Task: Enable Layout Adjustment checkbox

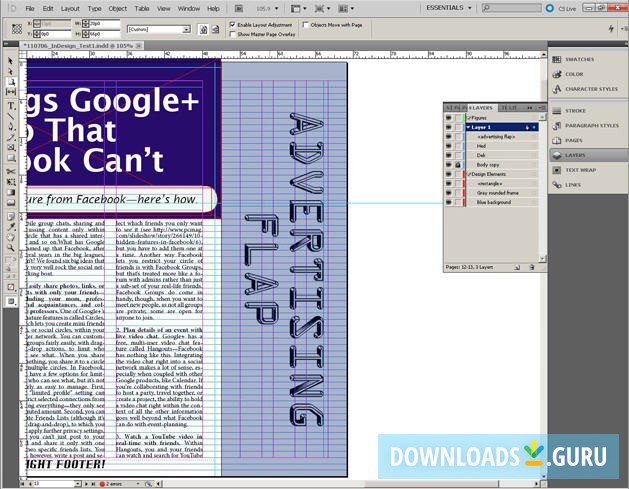Action: click(234, 24)
